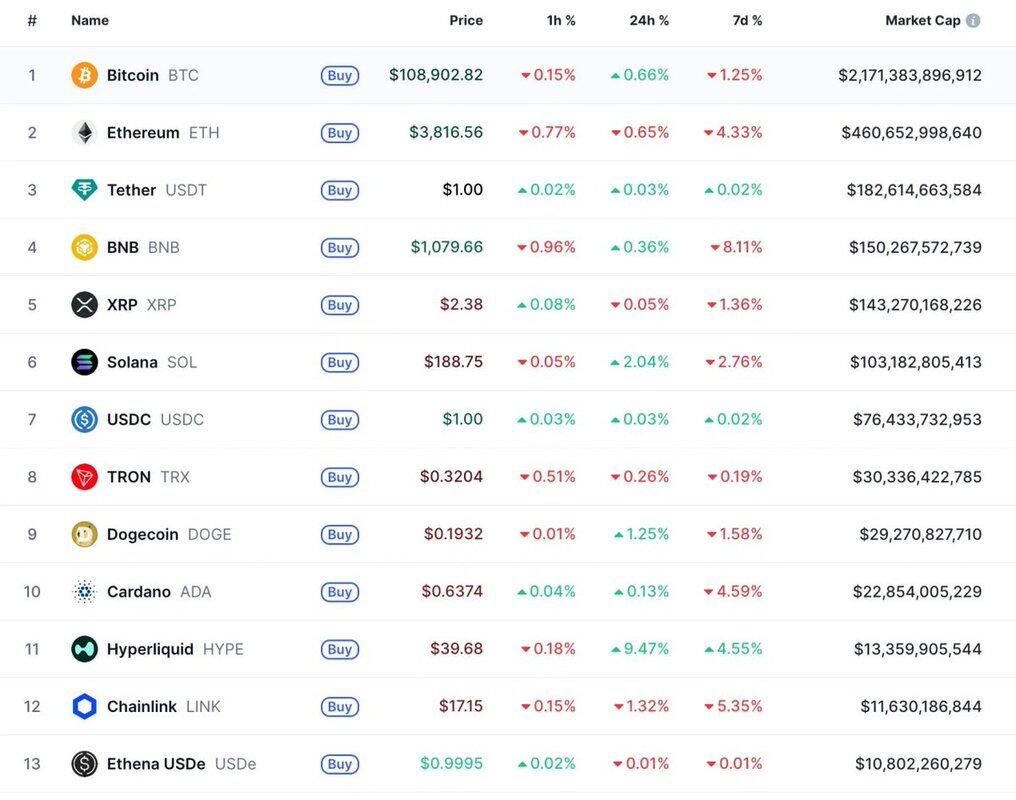Click the Bitcoin logo icon

coord(84,75)
